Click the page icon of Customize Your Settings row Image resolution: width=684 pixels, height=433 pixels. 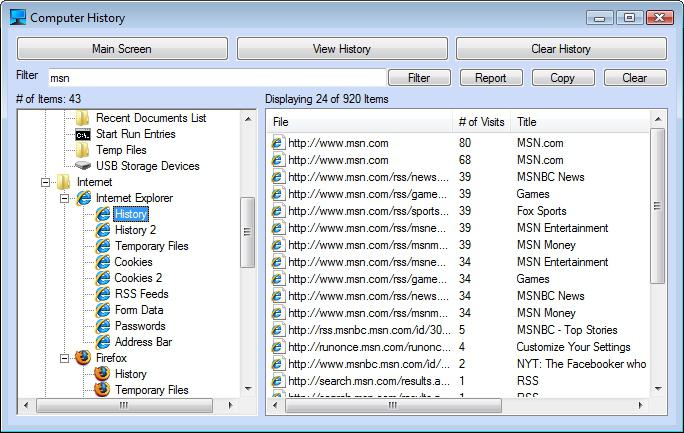pyautogui.click(x=278, y=347)
